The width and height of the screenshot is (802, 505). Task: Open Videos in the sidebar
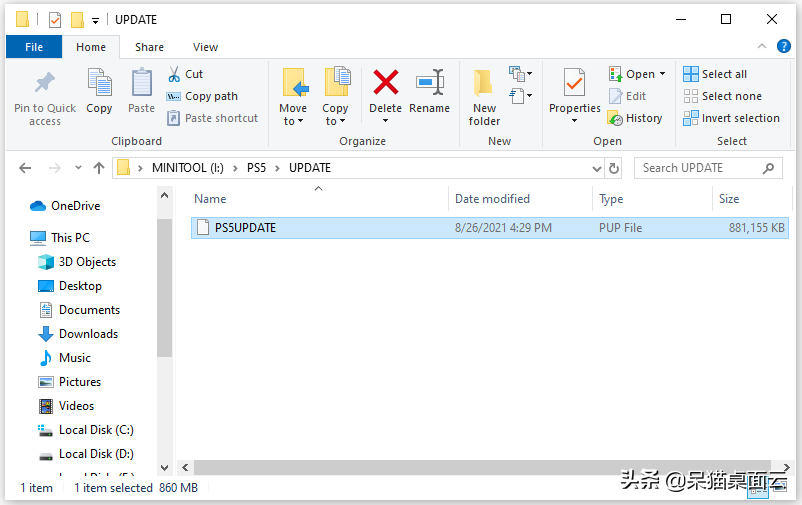[x=66, y=406]
